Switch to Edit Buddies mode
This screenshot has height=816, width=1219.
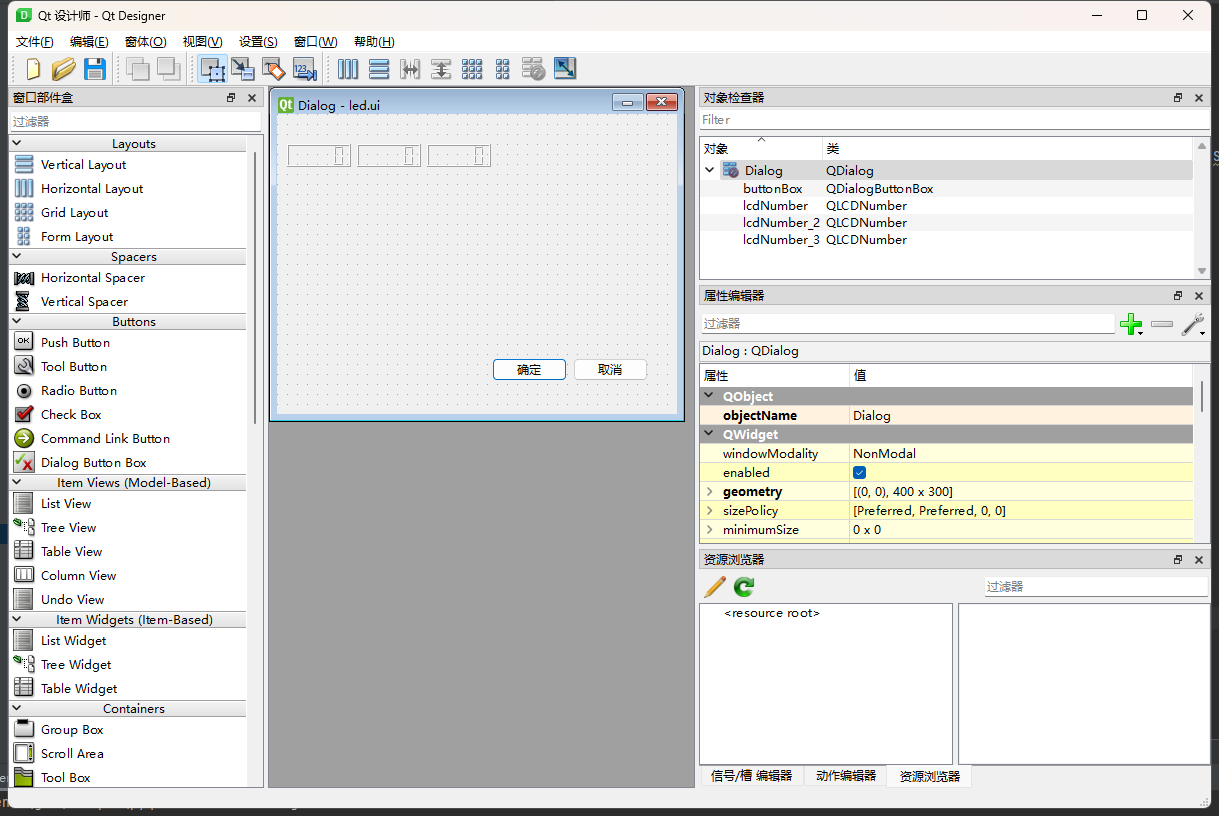(x=274, y=69)
